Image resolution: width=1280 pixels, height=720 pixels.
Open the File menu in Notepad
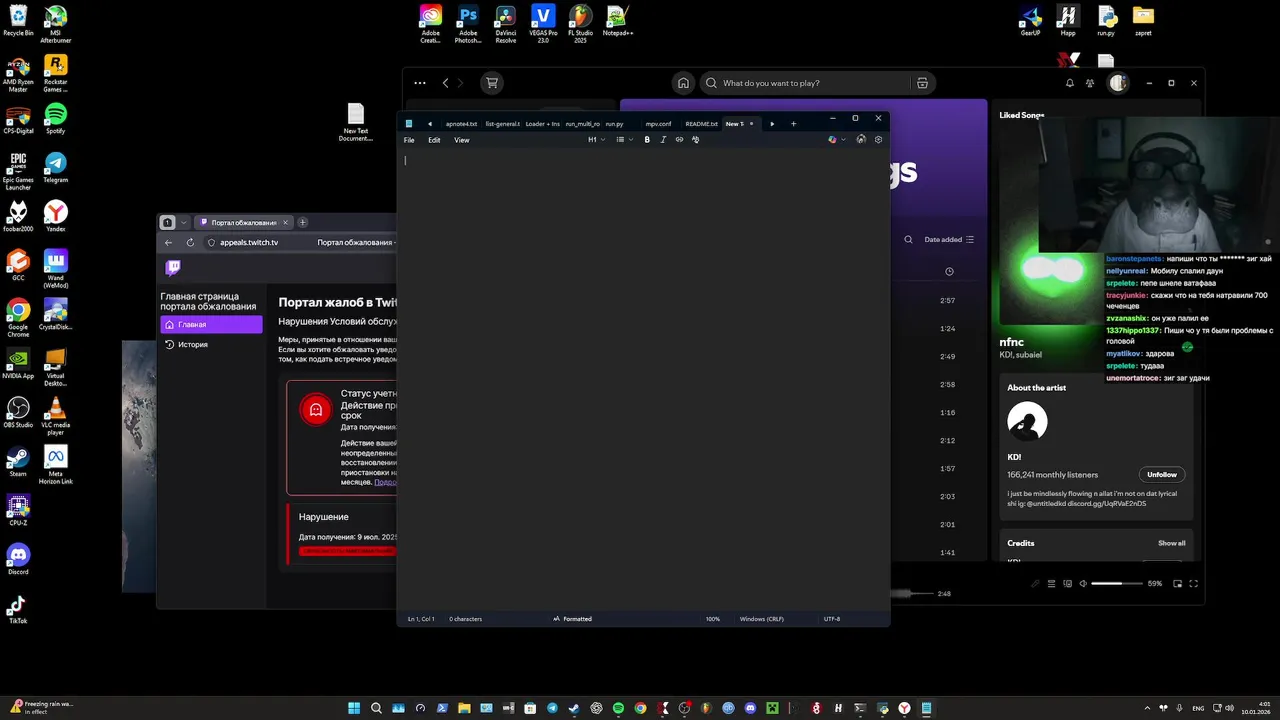click(409, 140)
